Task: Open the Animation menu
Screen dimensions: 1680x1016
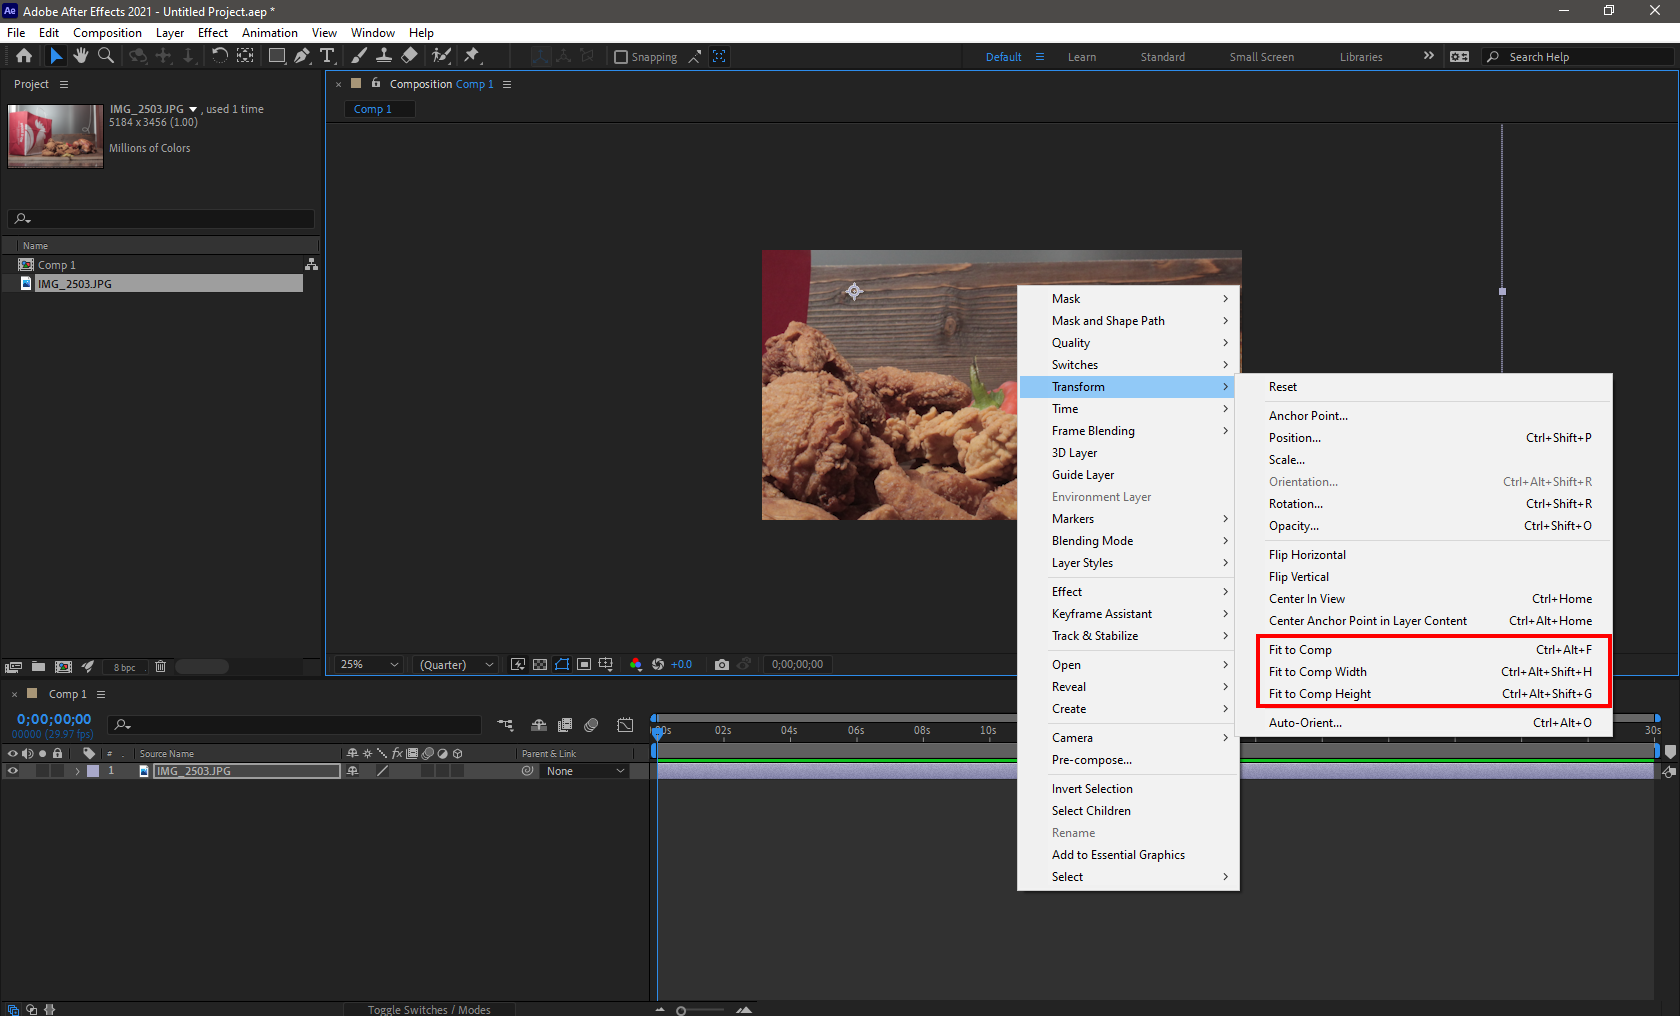Action: 269,32
